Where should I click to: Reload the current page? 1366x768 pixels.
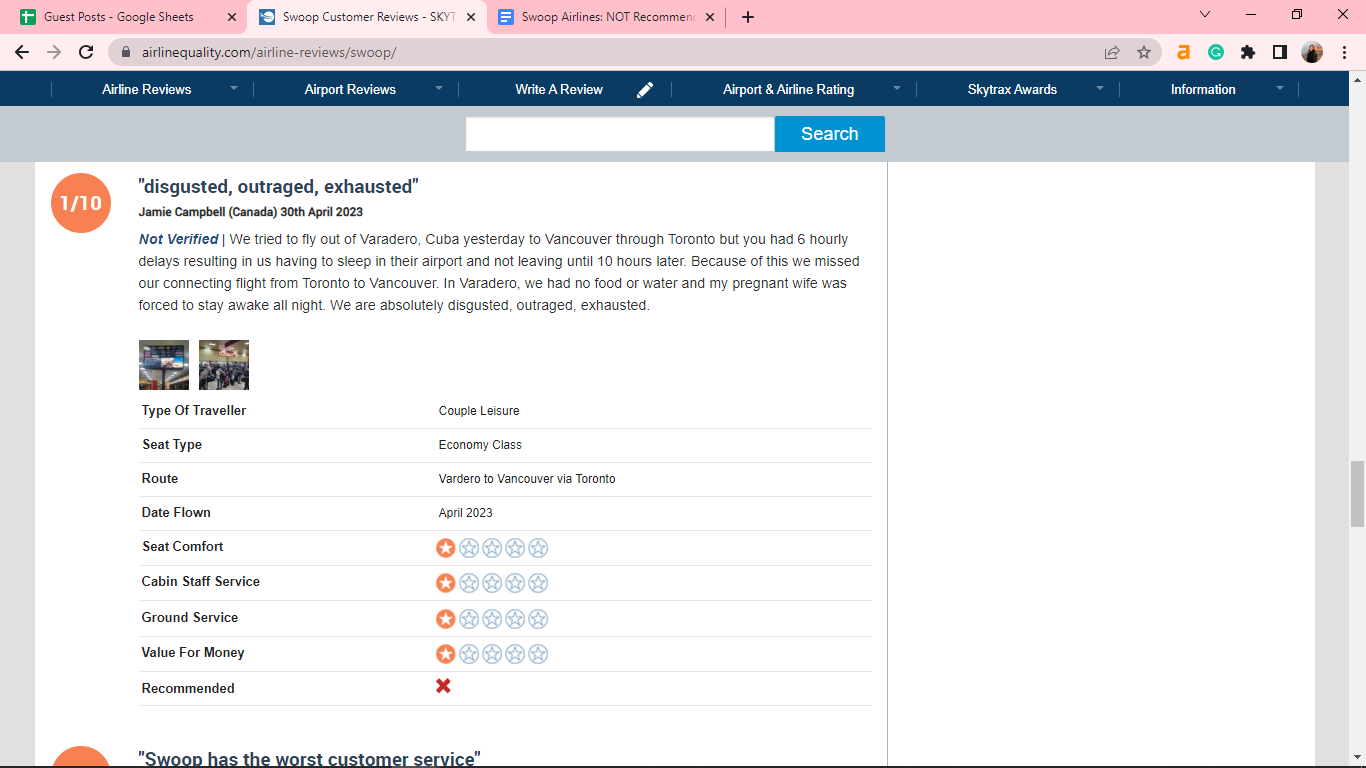(86, 52)
